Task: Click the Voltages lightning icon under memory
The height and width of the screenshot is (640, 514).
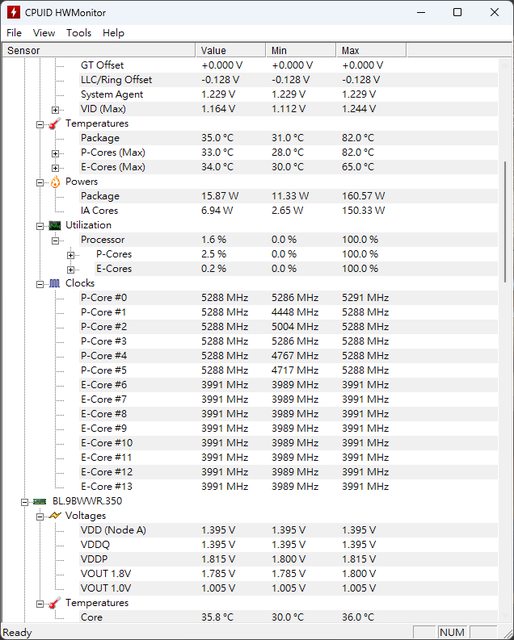Action: [55, 516]
